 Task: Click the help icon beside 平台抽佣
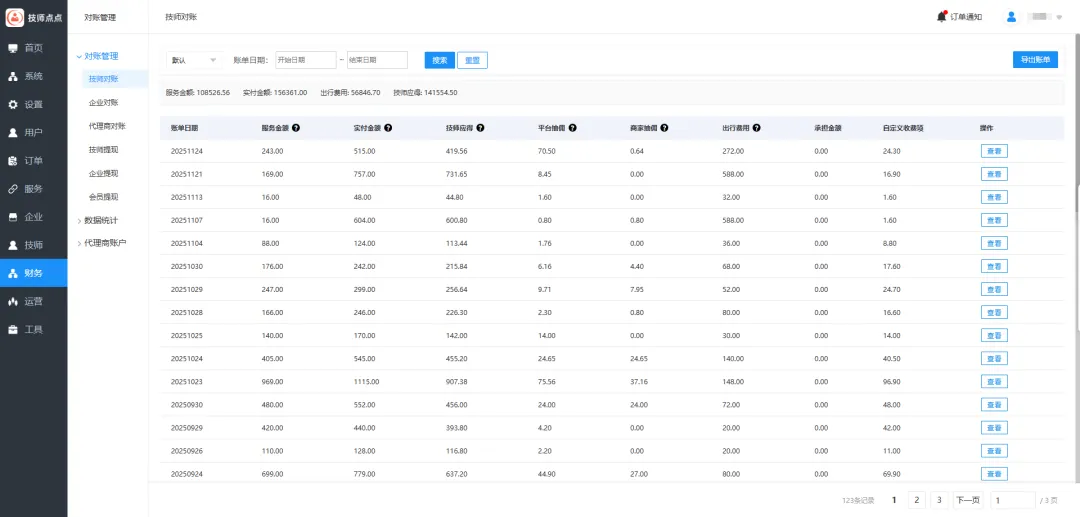click(573, 128)
